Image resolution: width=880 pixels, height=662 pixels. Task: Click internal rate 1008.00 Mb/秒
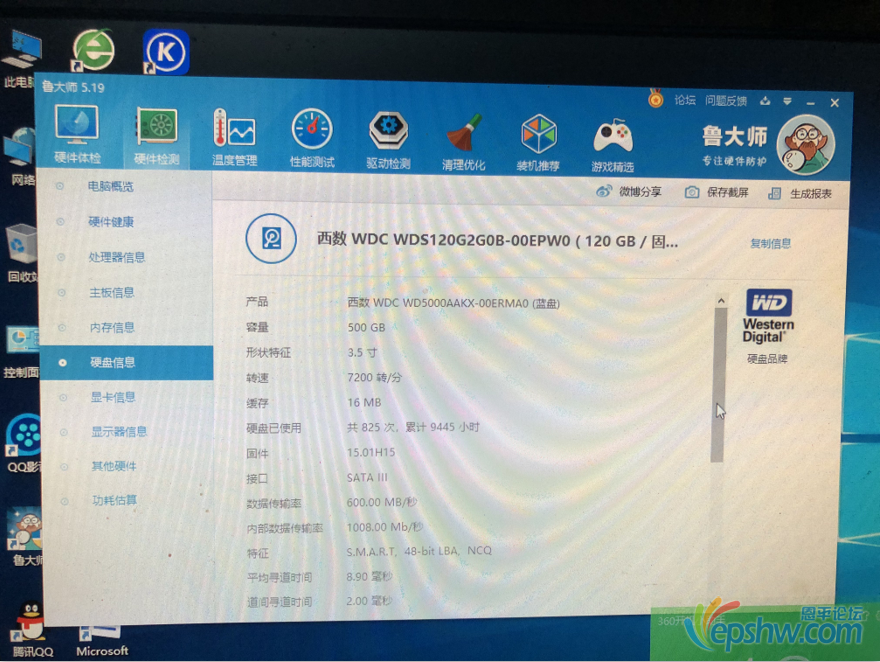(x=384, y=527)
